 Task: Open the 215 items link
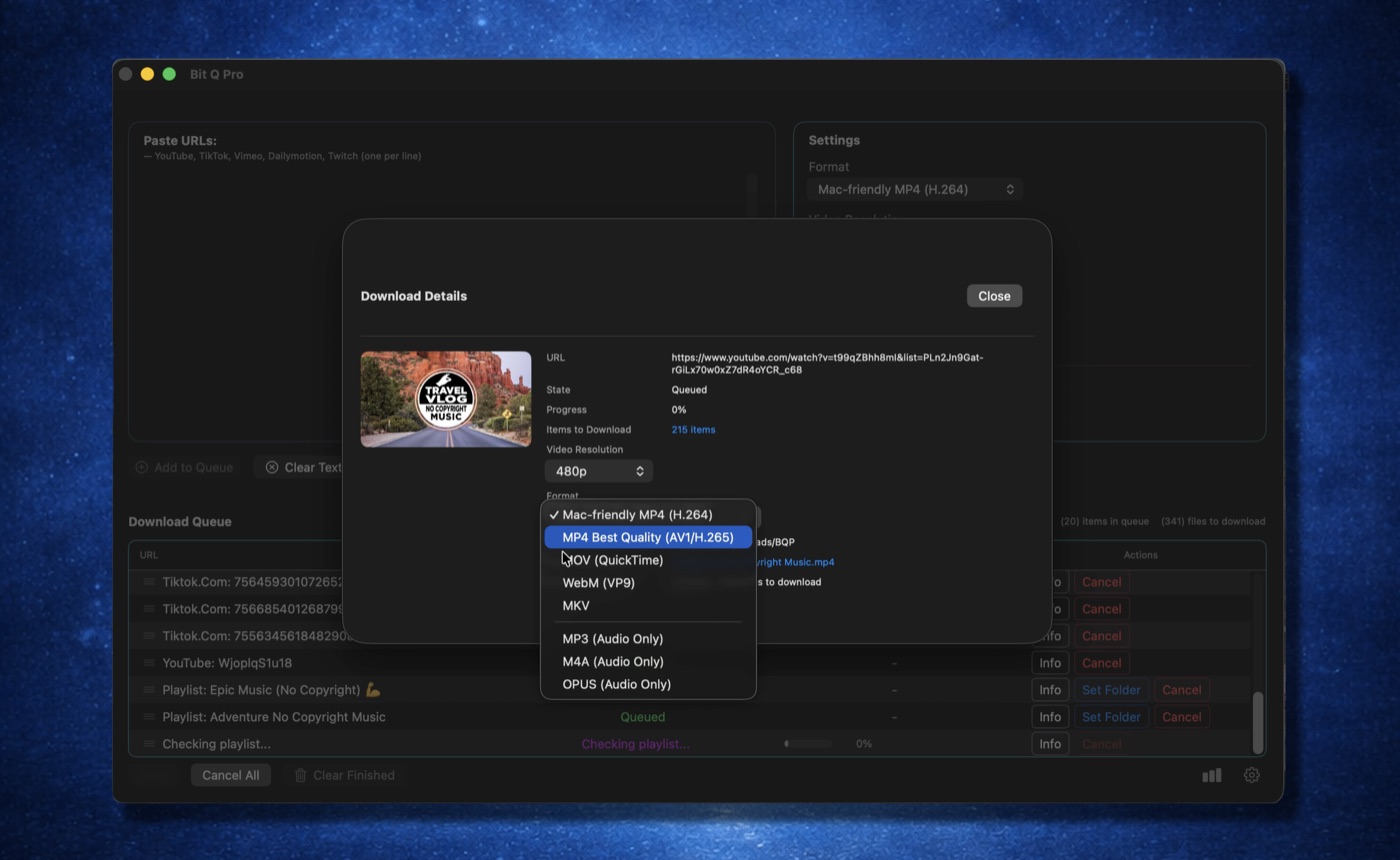[x=693, y=430]
